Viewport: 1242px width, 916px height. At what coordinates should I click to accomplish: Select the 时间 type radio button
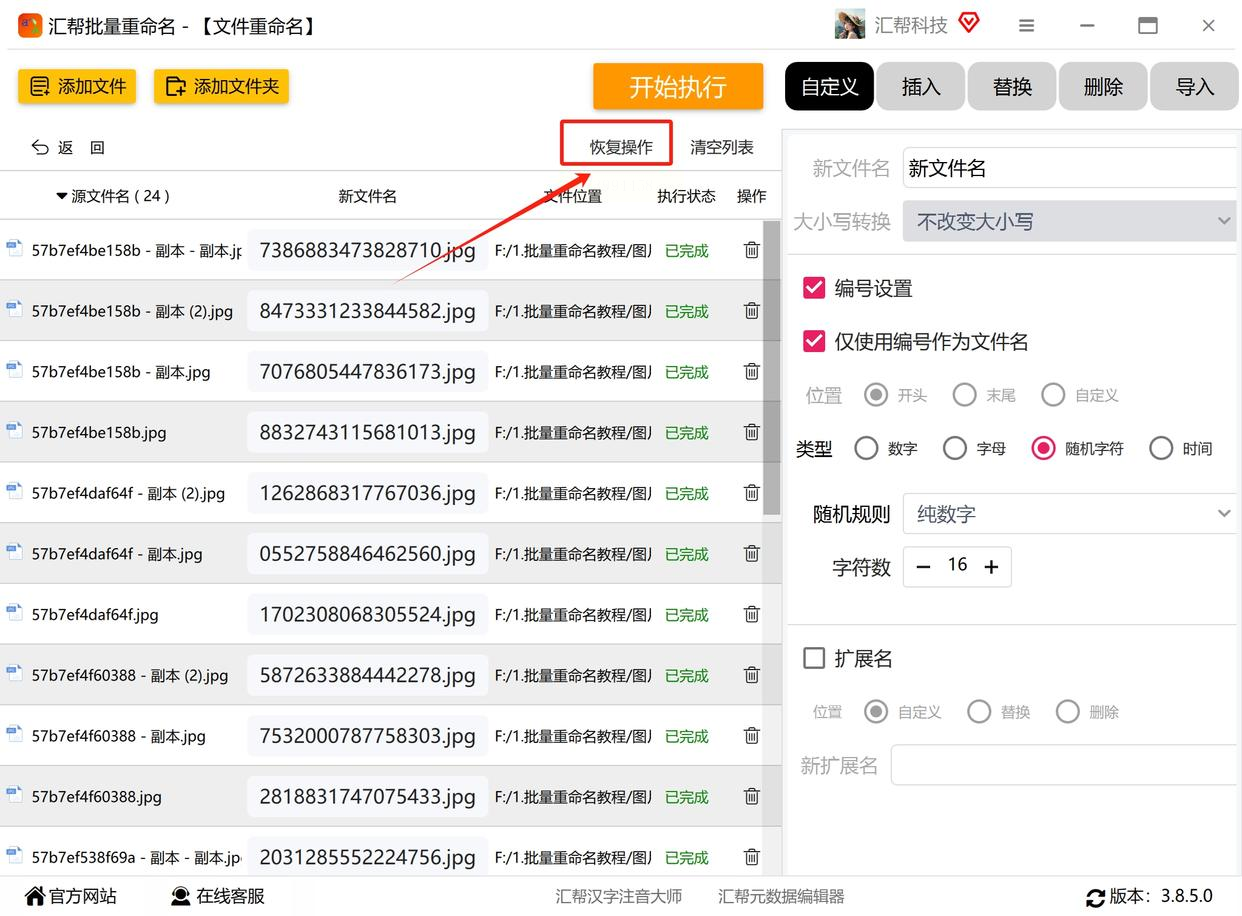[1161, 448]
